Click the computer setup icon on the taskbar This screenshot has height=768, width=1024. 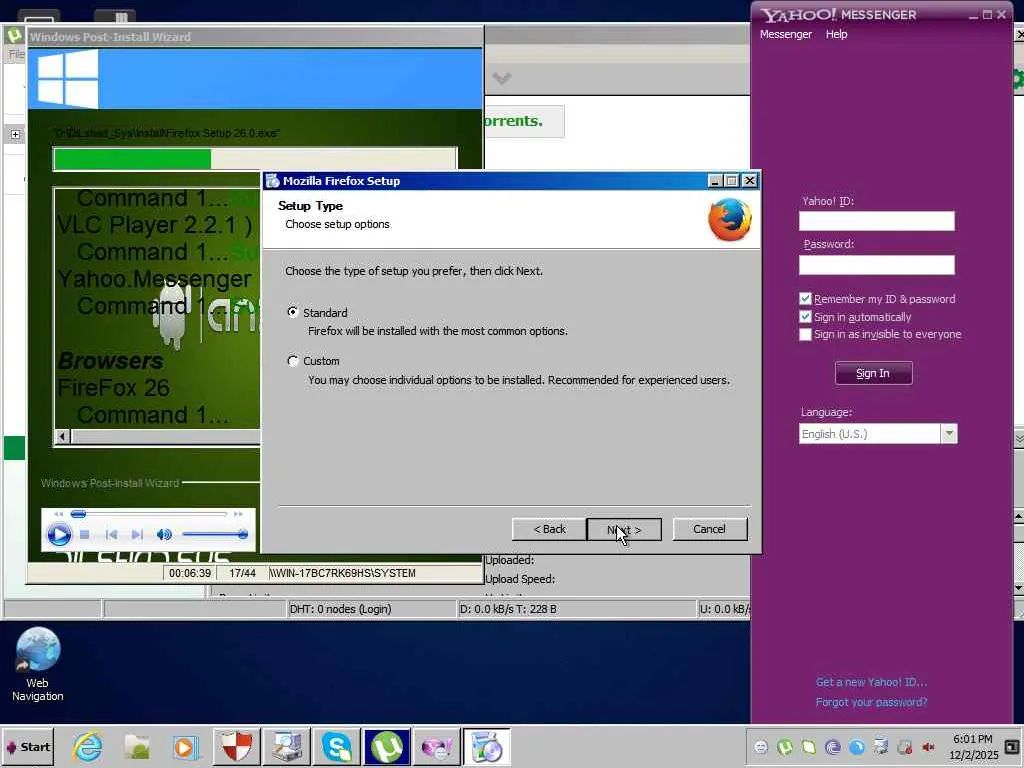coord(287,747)
